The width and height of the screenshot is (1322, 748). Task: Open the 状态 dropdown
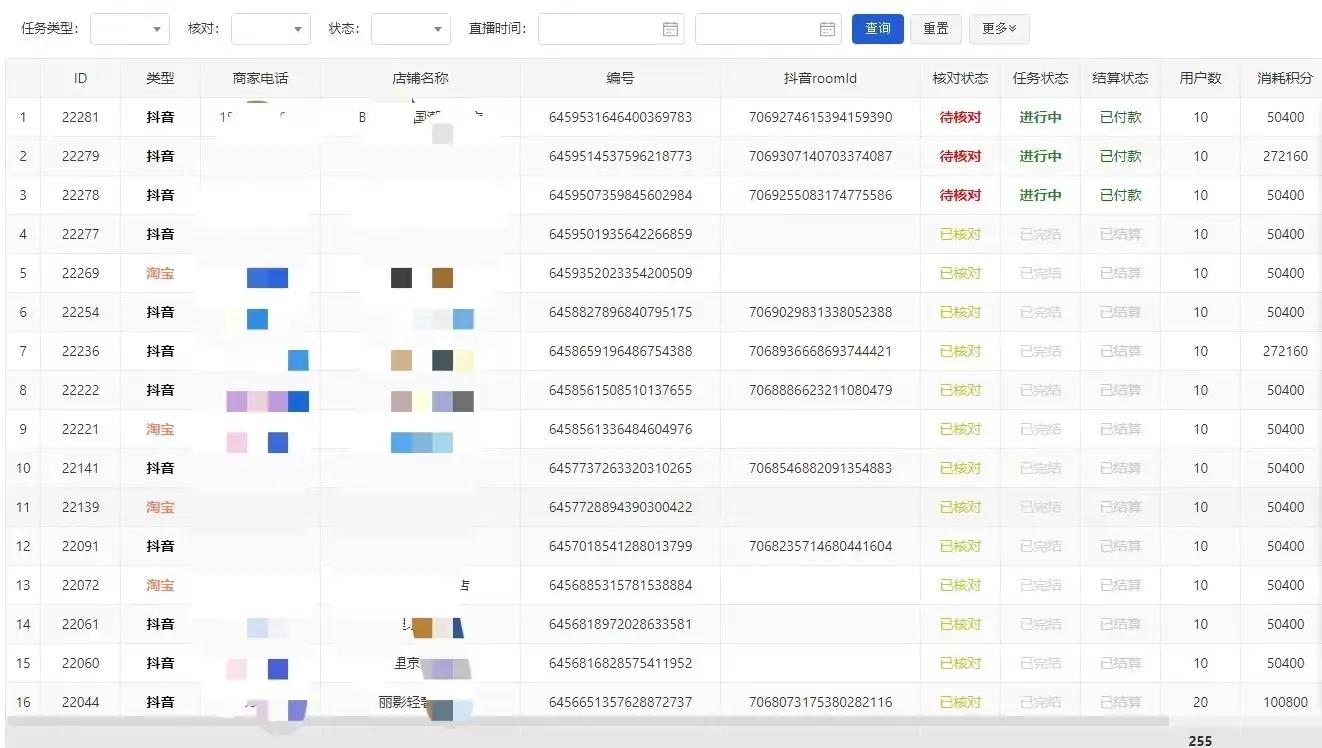[x=410, y=29]
